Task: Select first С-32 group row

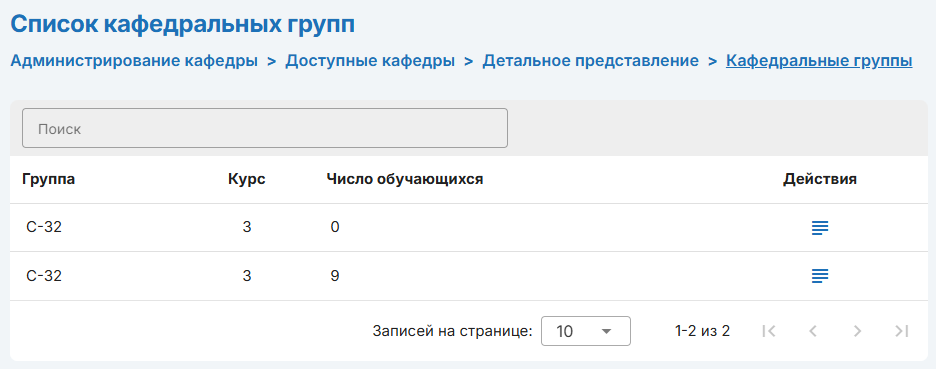Action: [x=469, y=227]
